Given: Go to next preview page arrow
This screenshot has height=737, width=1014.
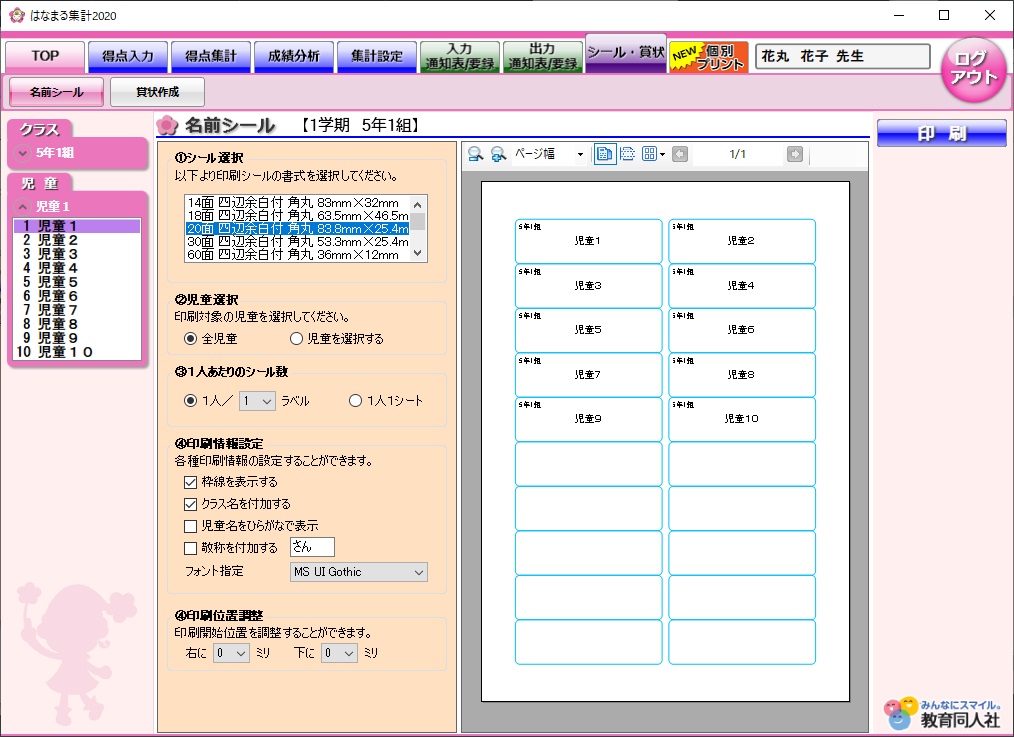Looking at the screenshot, I should click(x=795, y=154).
